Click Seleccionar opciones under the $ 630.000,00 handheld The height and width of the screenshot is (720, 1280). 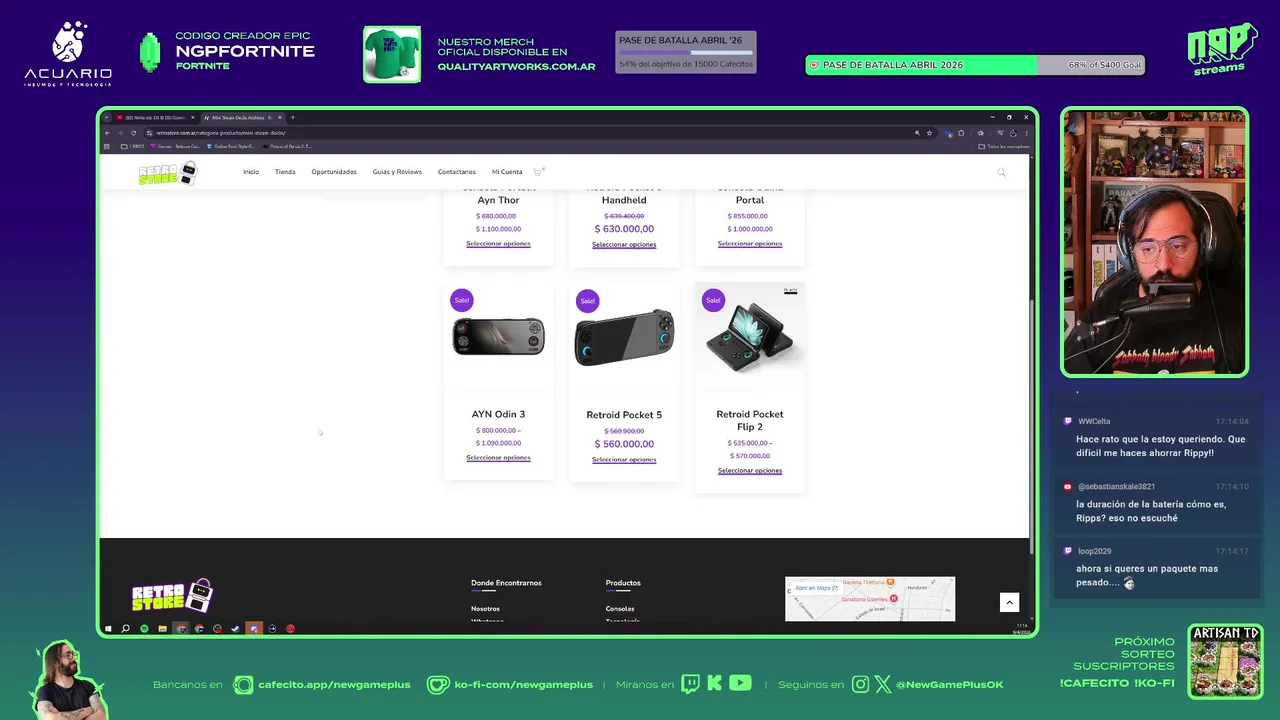pyautogui.click(x=624, y=245)
